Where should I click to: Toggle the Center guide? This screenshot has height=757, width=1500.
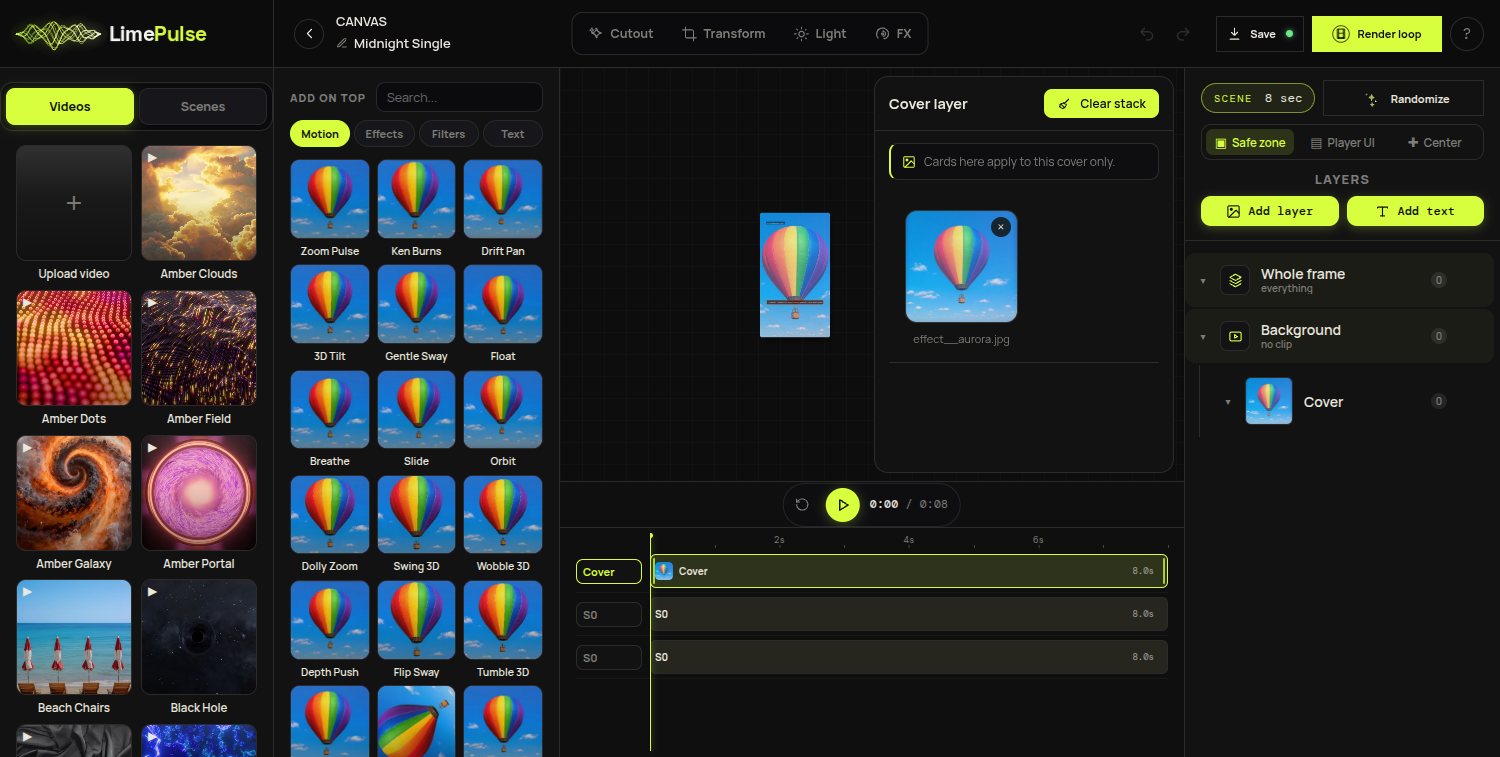point(1435,143)
